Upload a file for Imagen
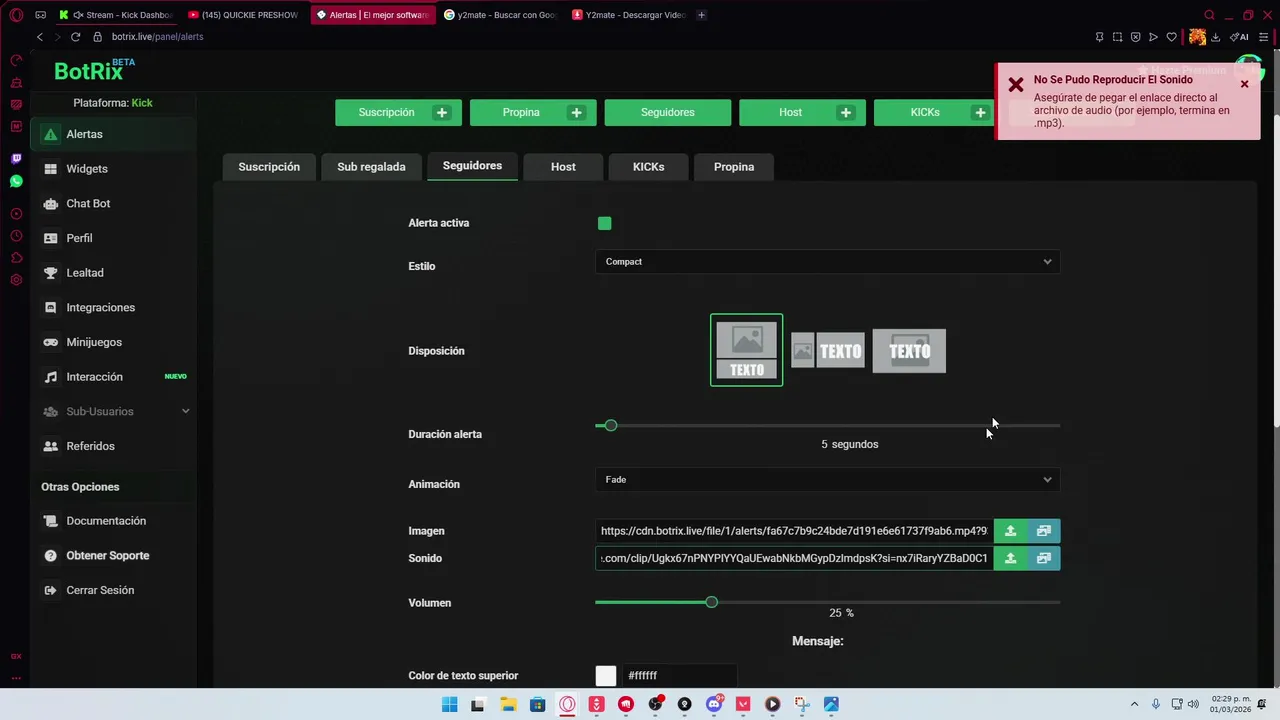 coord(1010,531)
